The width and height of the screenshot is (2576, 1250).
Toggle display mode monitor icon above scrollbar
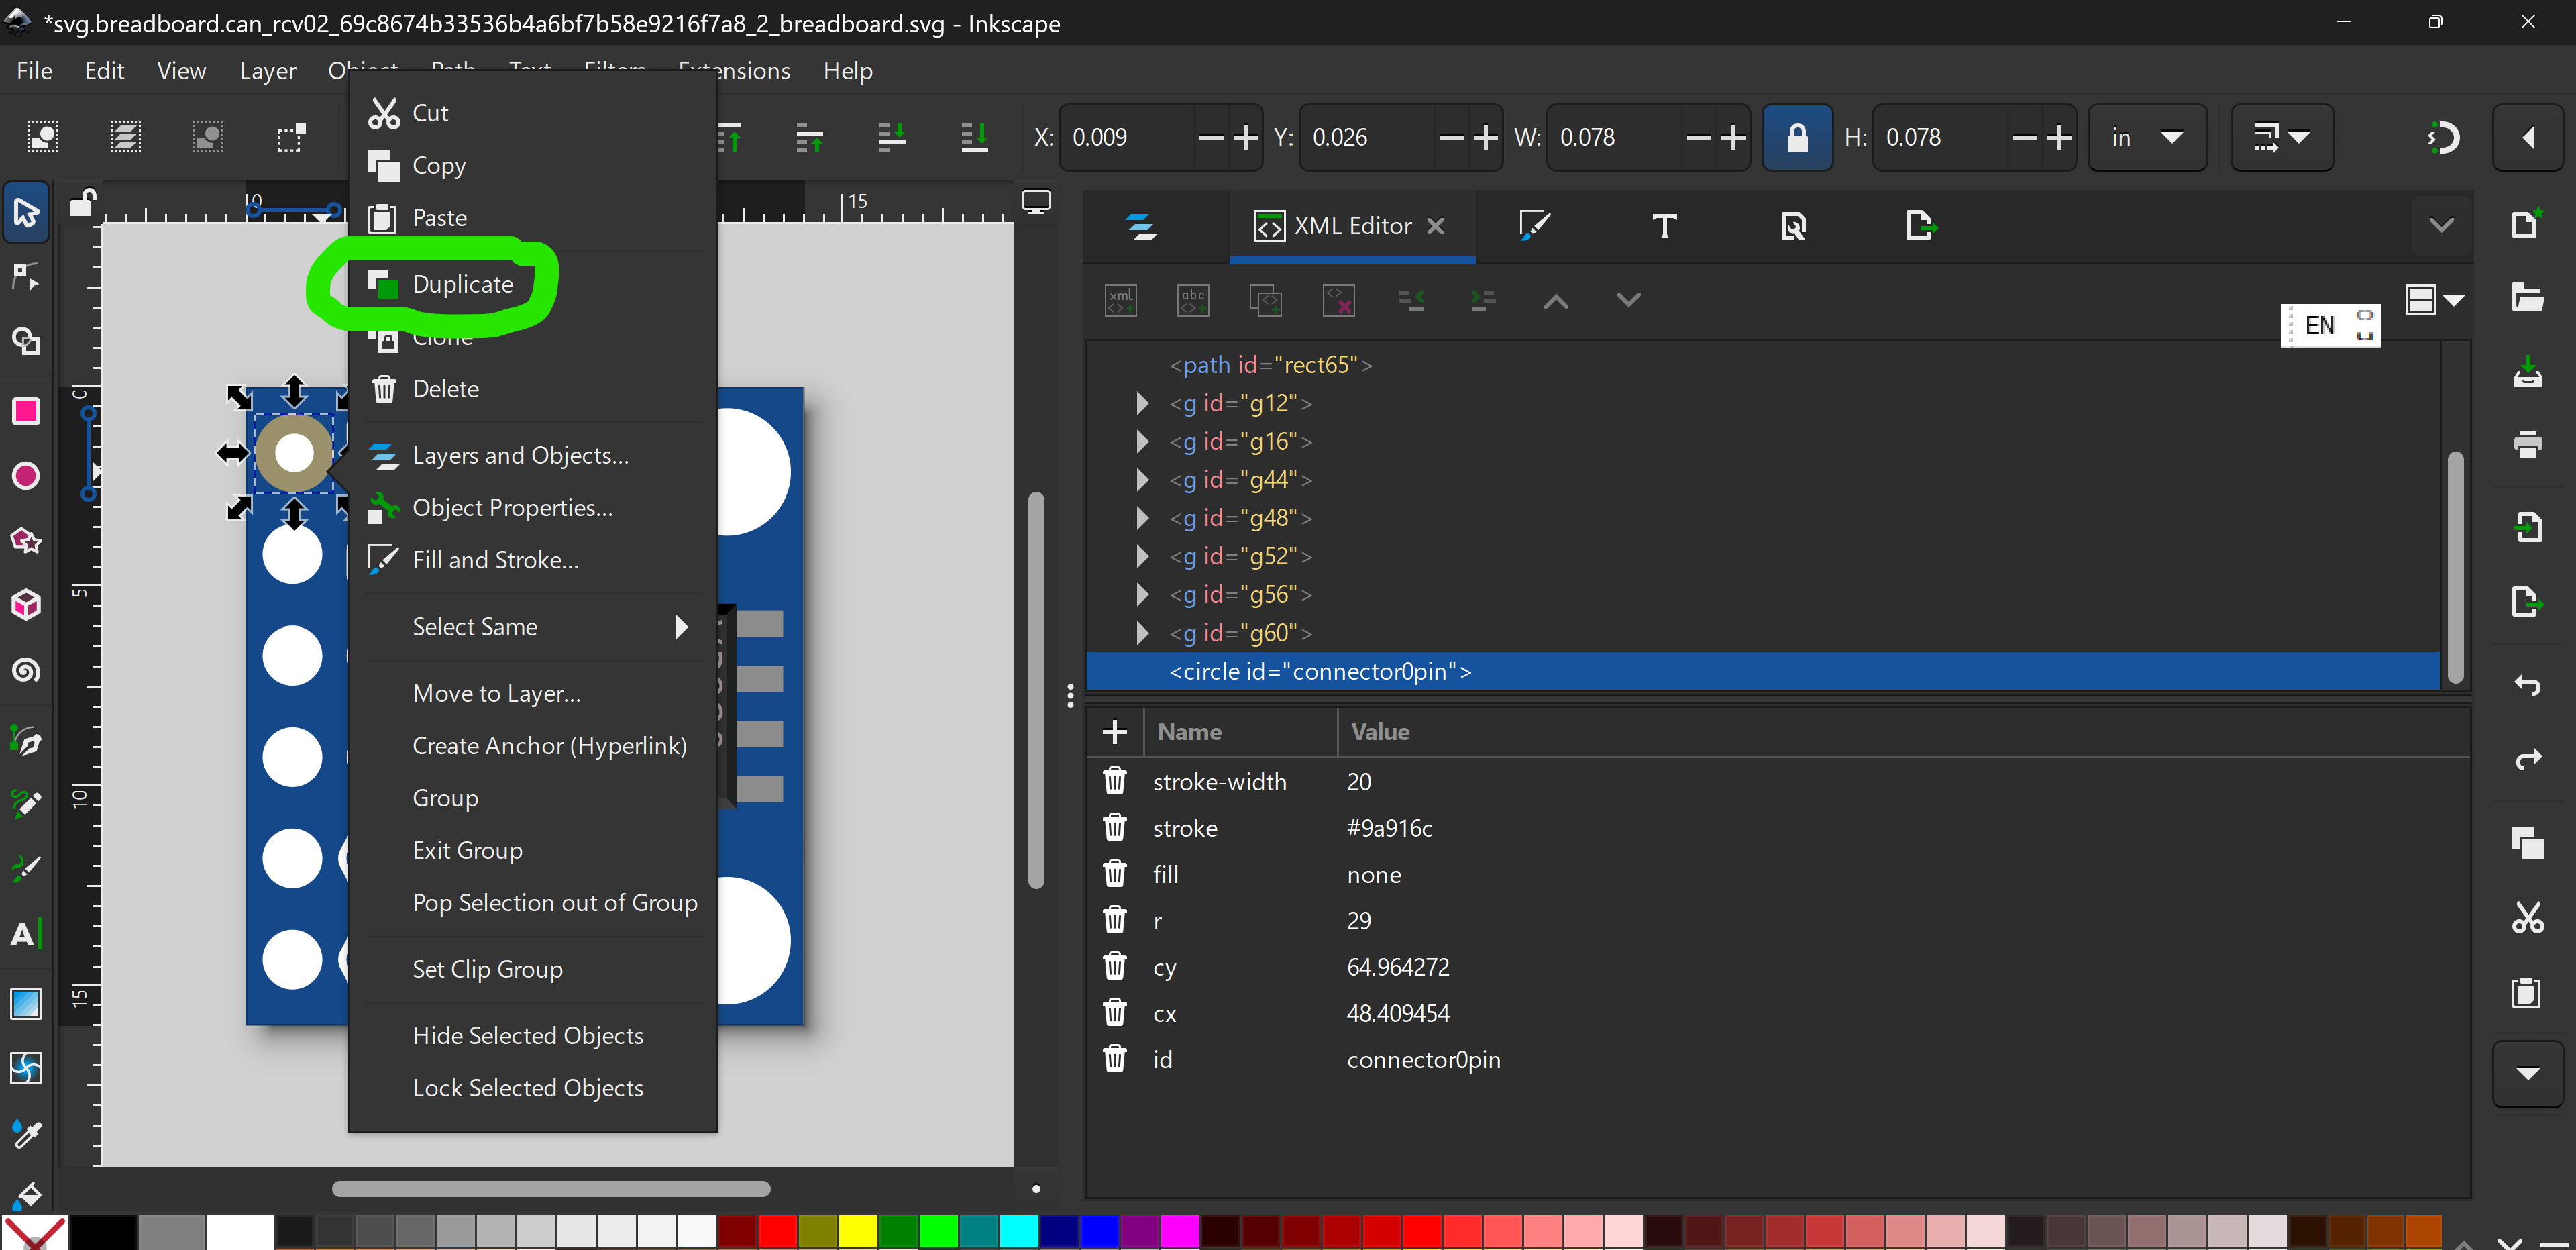click(1036, 202)
